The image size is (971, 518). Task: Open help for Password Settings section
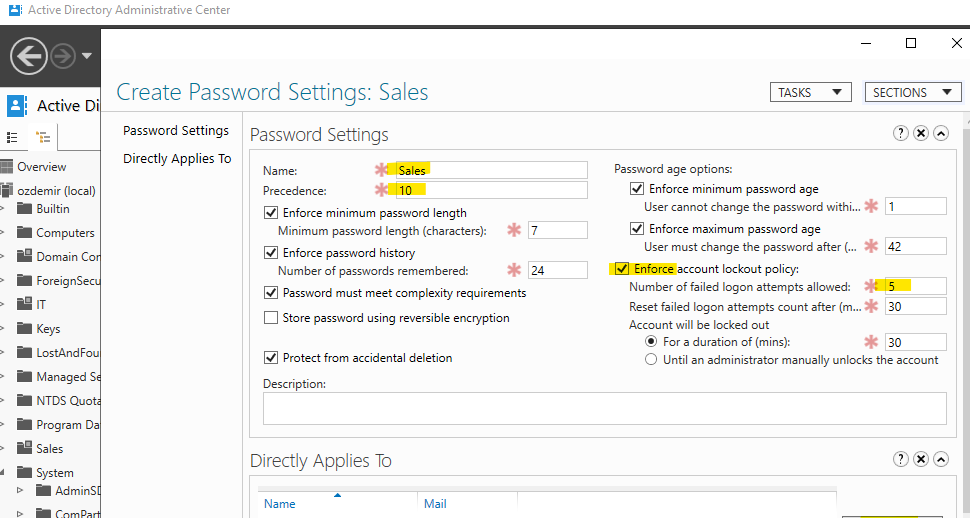[901, 134]
